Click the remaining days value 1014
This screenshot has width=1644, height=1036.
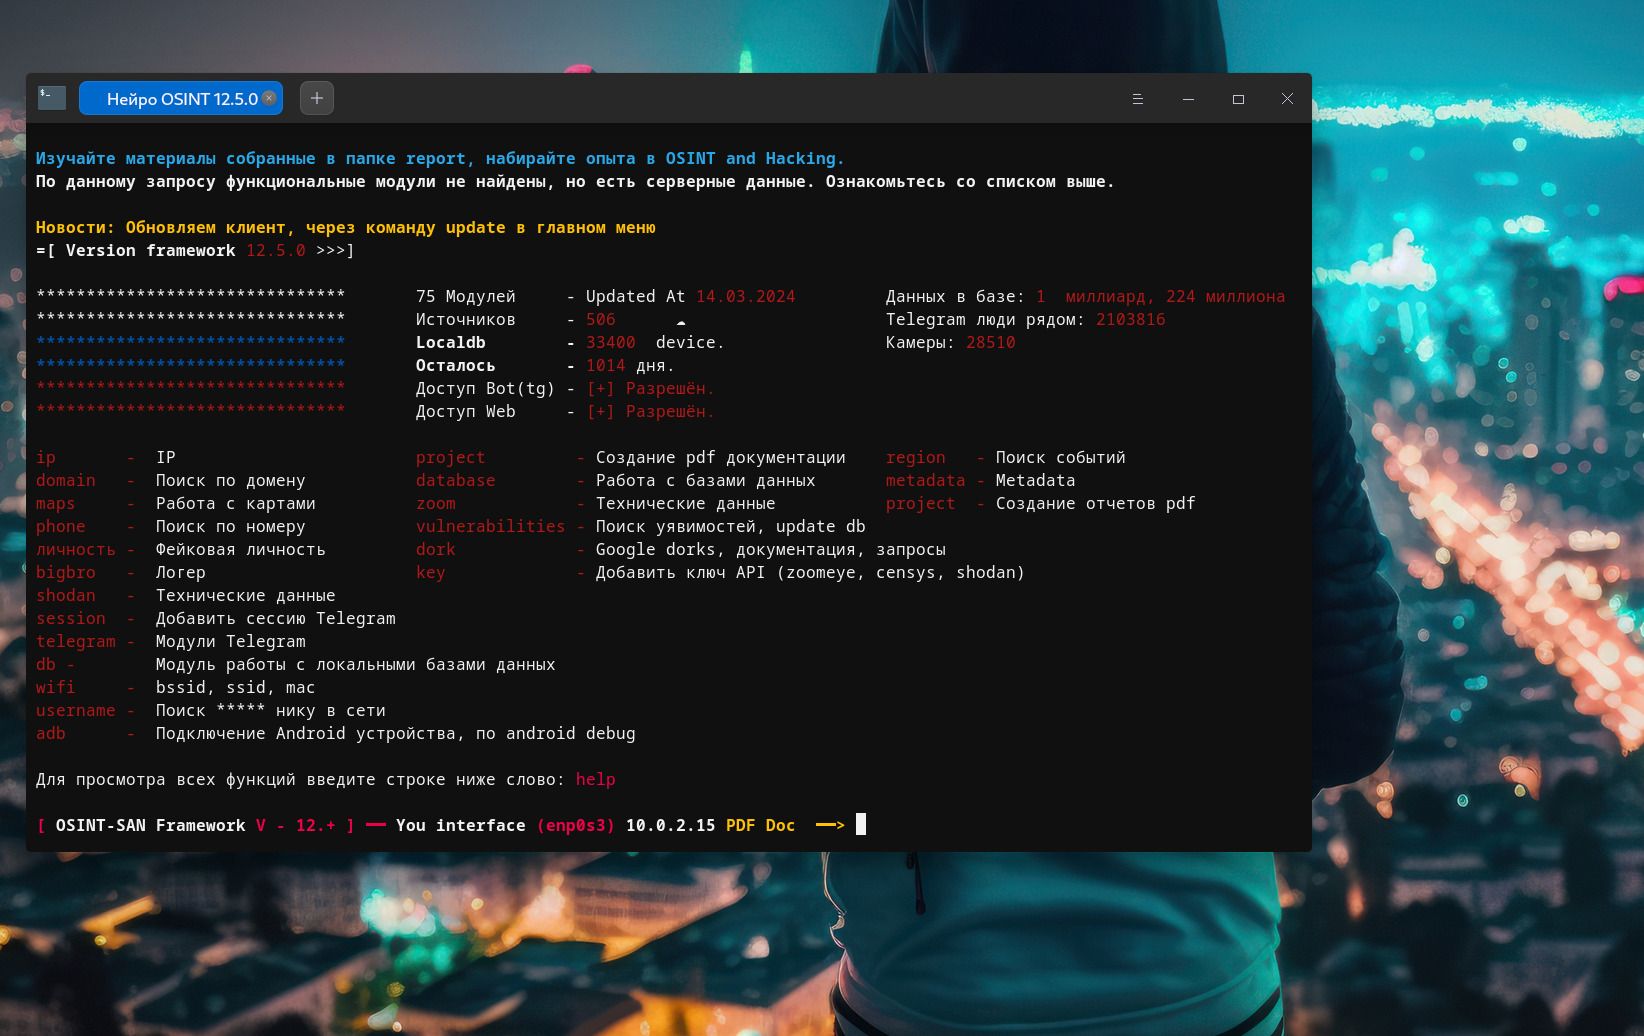(606, 365)
